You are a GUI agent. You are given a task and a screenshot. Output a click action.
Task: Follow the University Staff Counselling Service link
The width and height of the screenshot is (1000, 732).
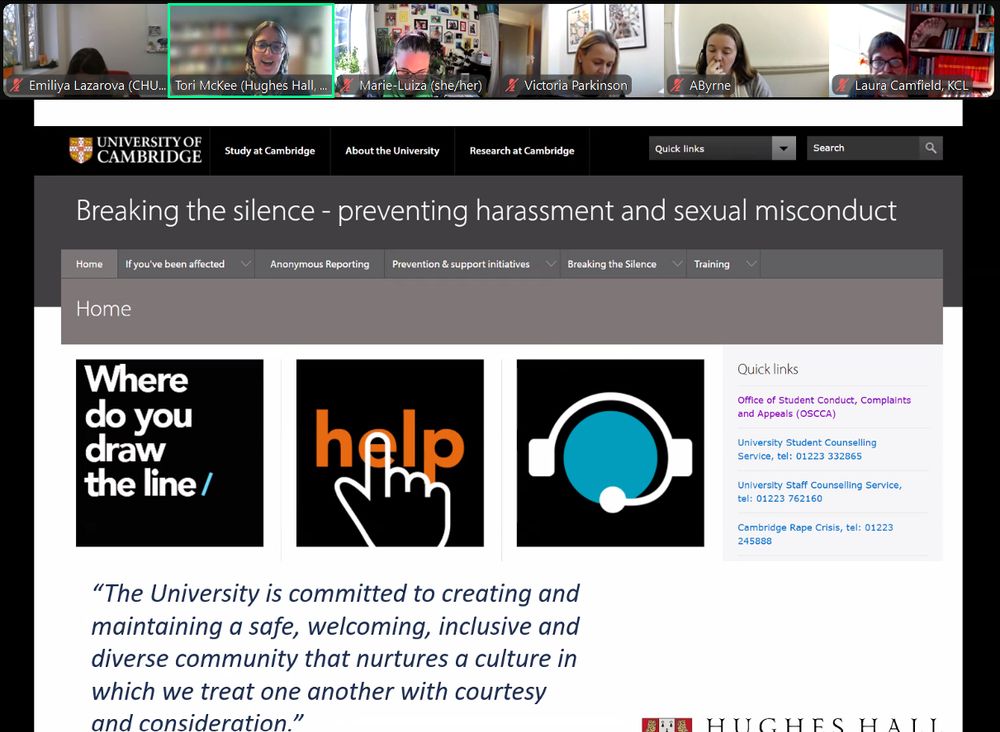[x=820, y=492]
